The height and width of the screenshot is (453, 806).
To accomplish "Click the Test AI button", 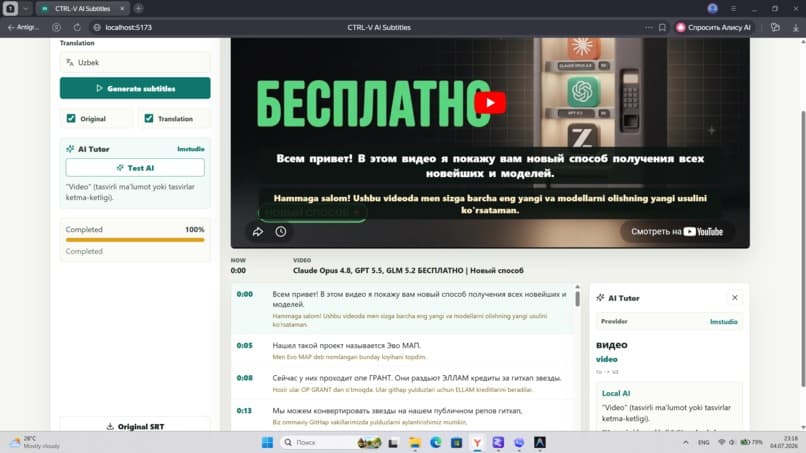I will click(x=135, y=168).
